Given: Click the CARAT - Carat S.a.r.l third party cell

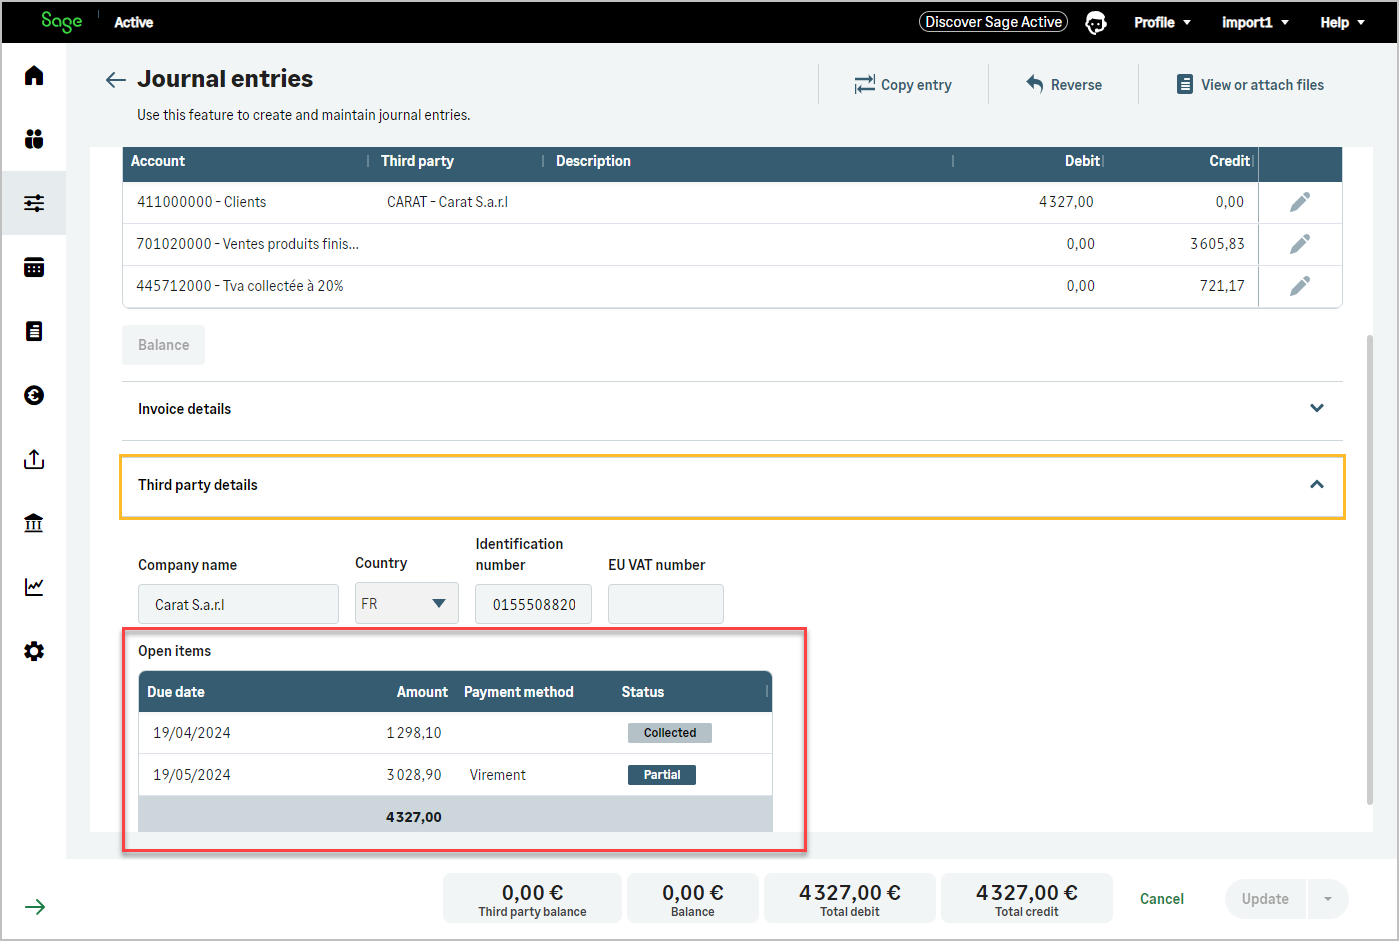Looking at the screenshot, I should [x=448, y=202].
